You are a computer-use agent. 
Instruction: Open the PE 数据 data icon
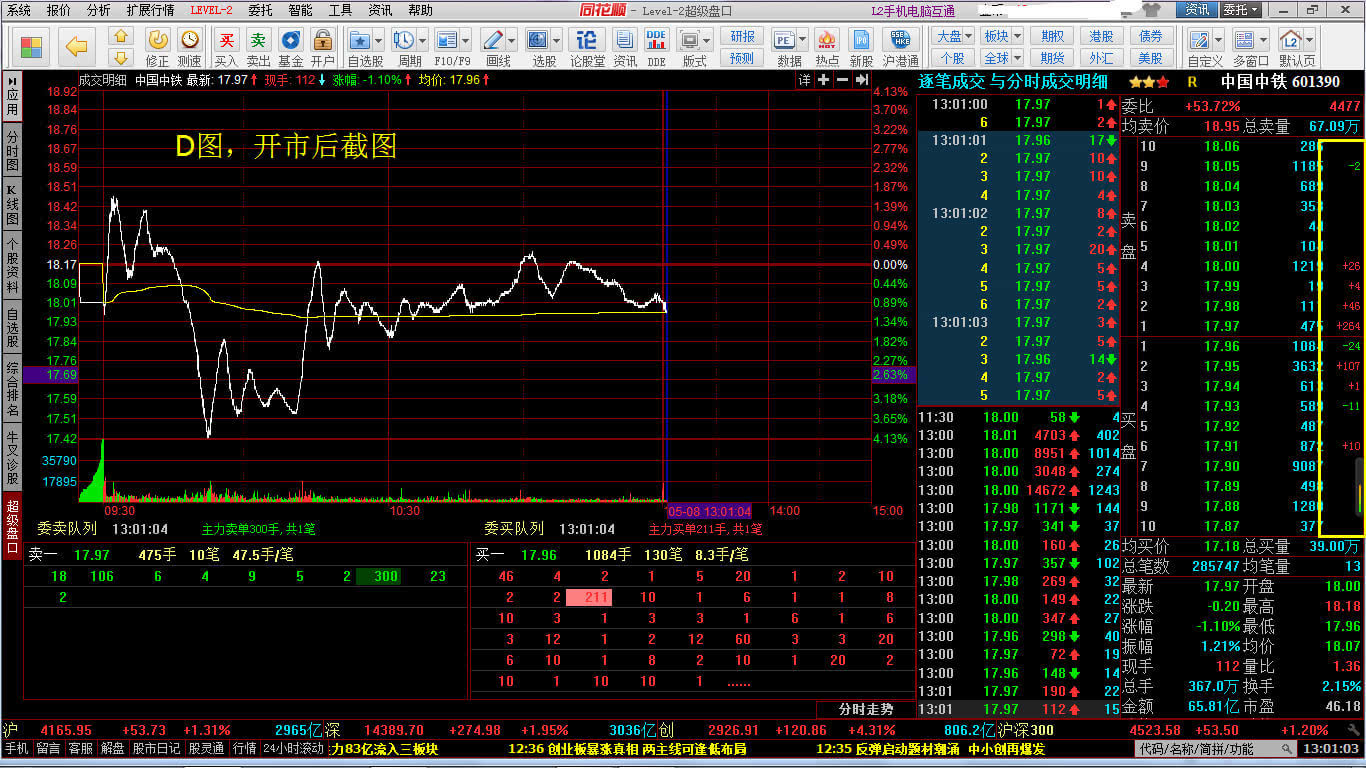click(x=783, y=40)
